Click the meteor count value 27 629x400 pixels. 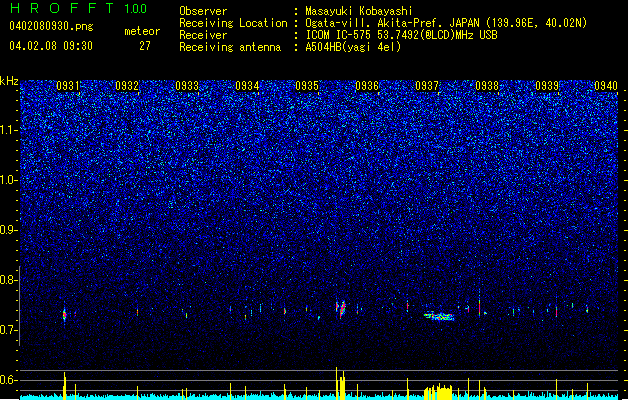(x=145, y=46)
